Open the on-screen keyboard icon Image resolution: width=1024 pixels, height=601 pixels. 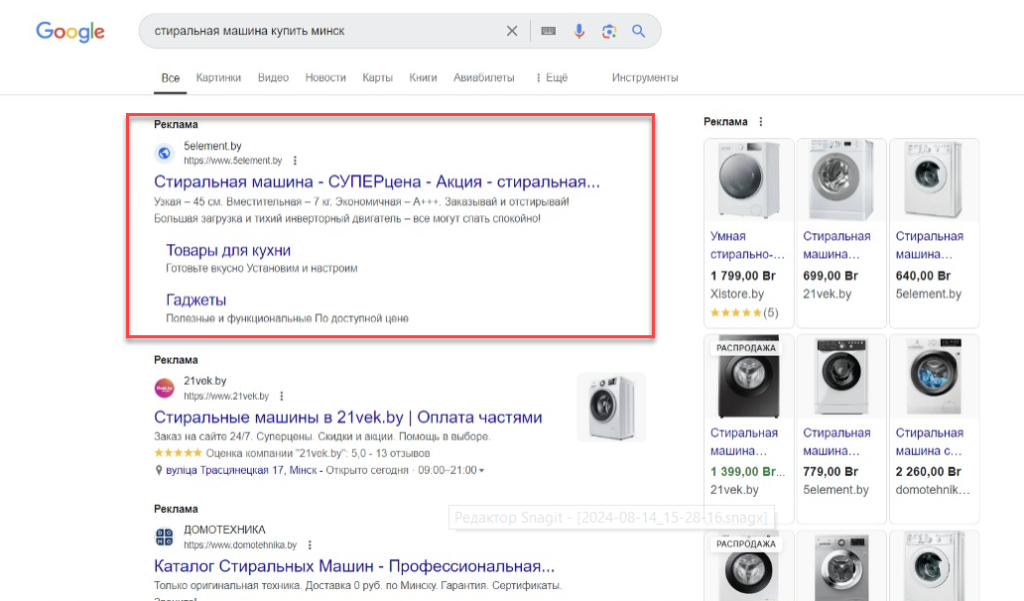[548, 31]
